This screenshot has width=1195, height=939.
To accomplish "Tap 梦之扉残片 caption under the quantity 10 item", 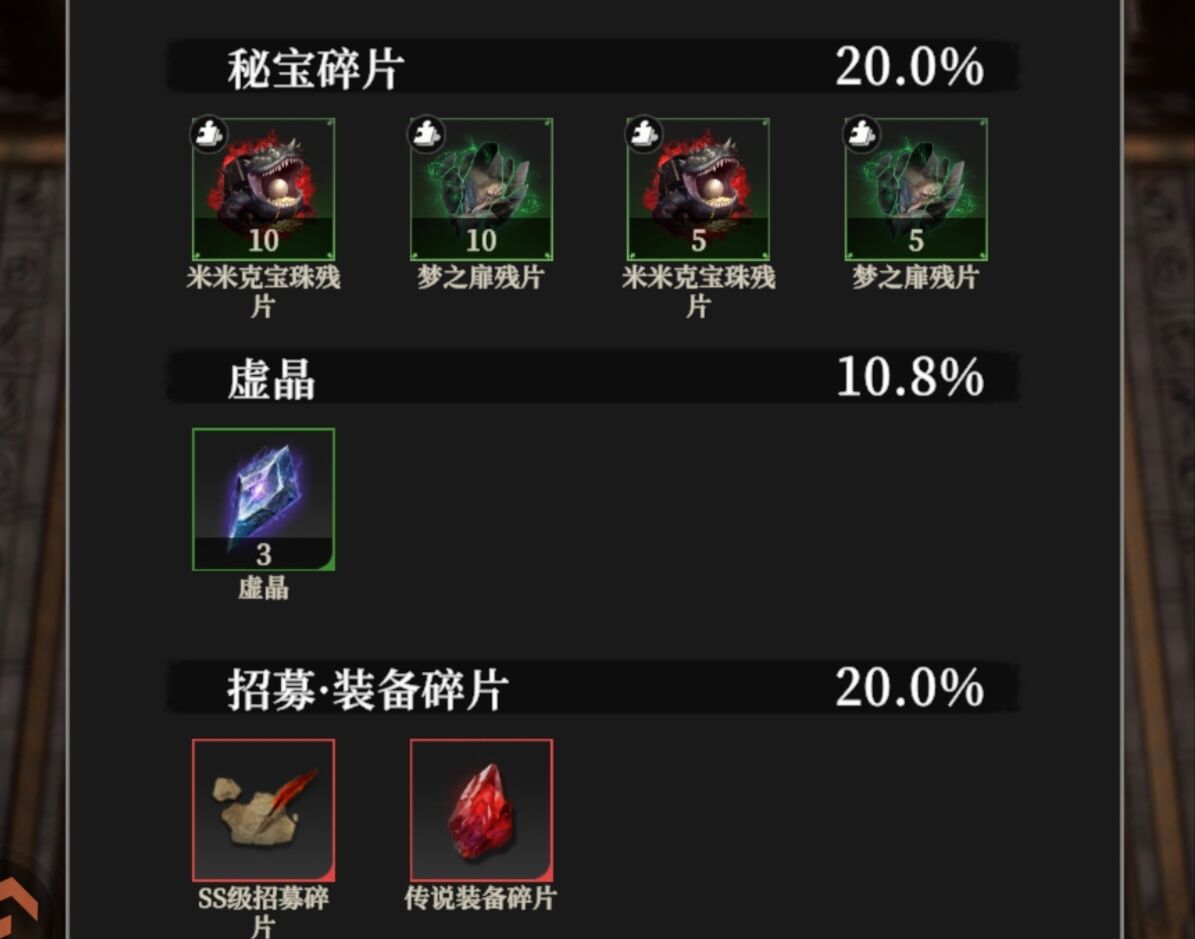I will click(x=481, y=277).
